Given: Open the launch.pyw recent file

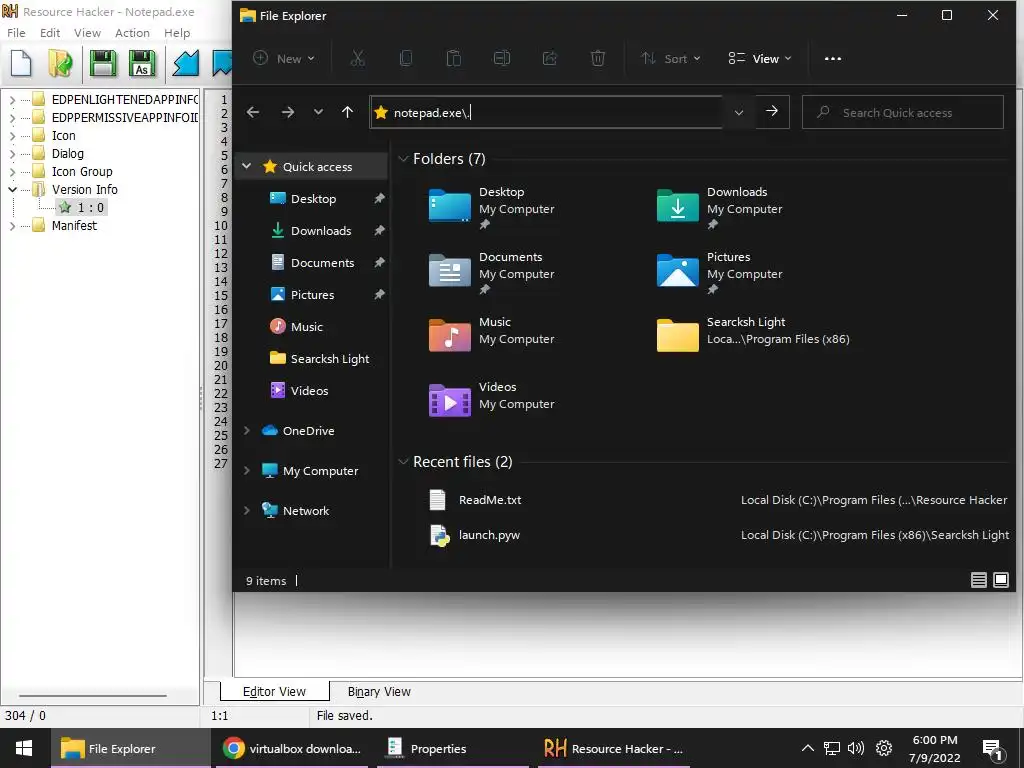Looking at the screenshot, I should [489, 535].
